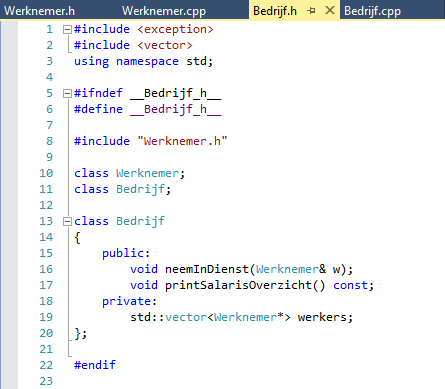Close the Bedrijf.h tab
This screenshot has height=389, width=445.
[330, 10]
